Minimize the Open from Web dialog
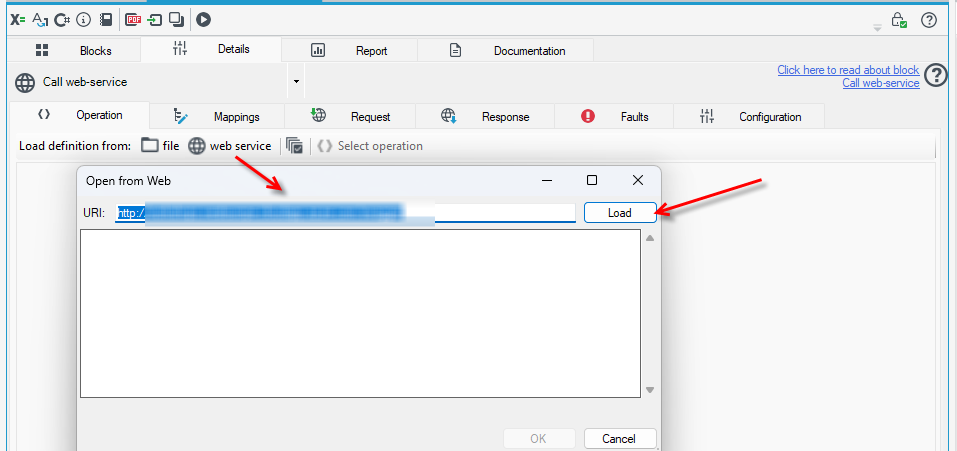 coord(546,181)
